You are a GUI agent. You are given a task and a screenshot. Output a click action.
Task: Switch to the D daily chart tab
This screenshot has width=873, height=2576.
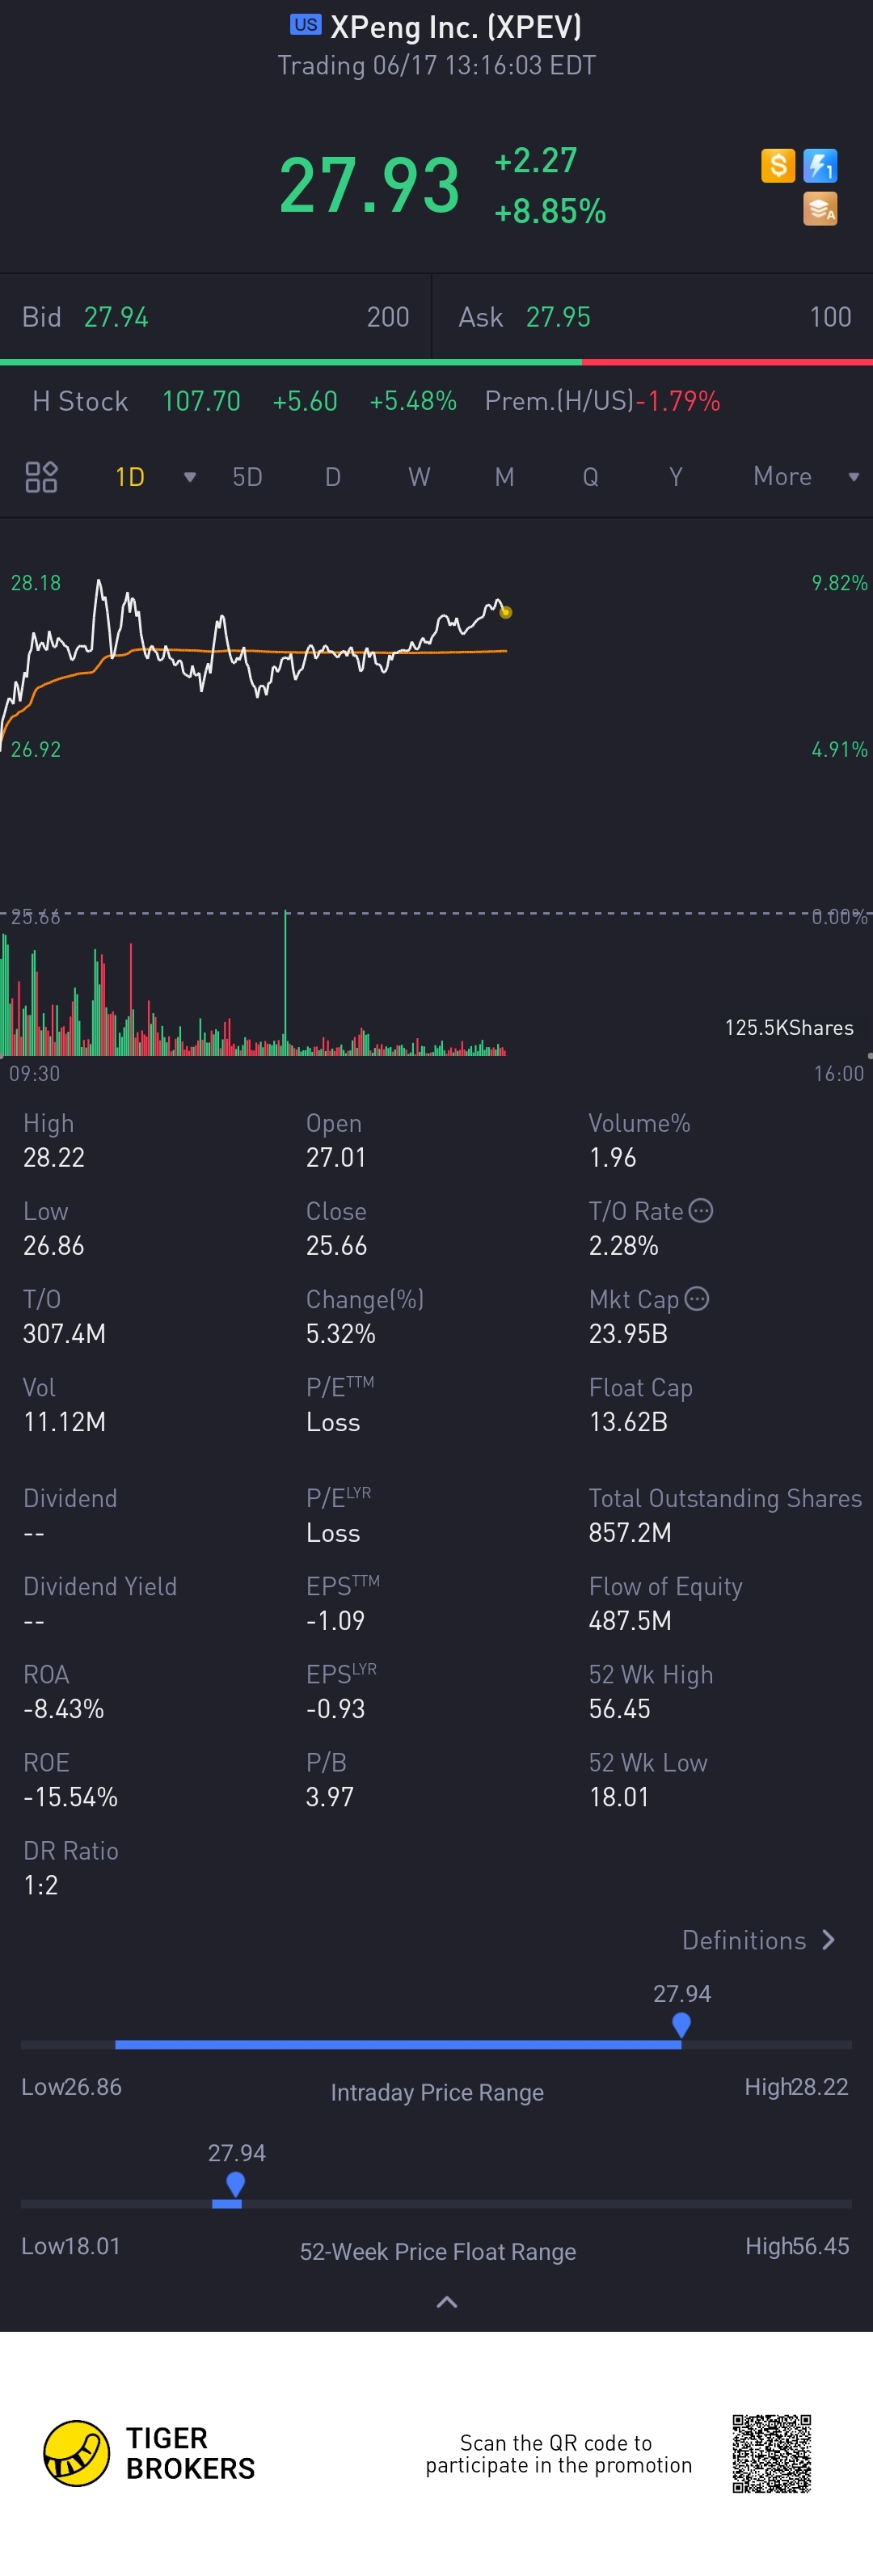coord(333,477)
